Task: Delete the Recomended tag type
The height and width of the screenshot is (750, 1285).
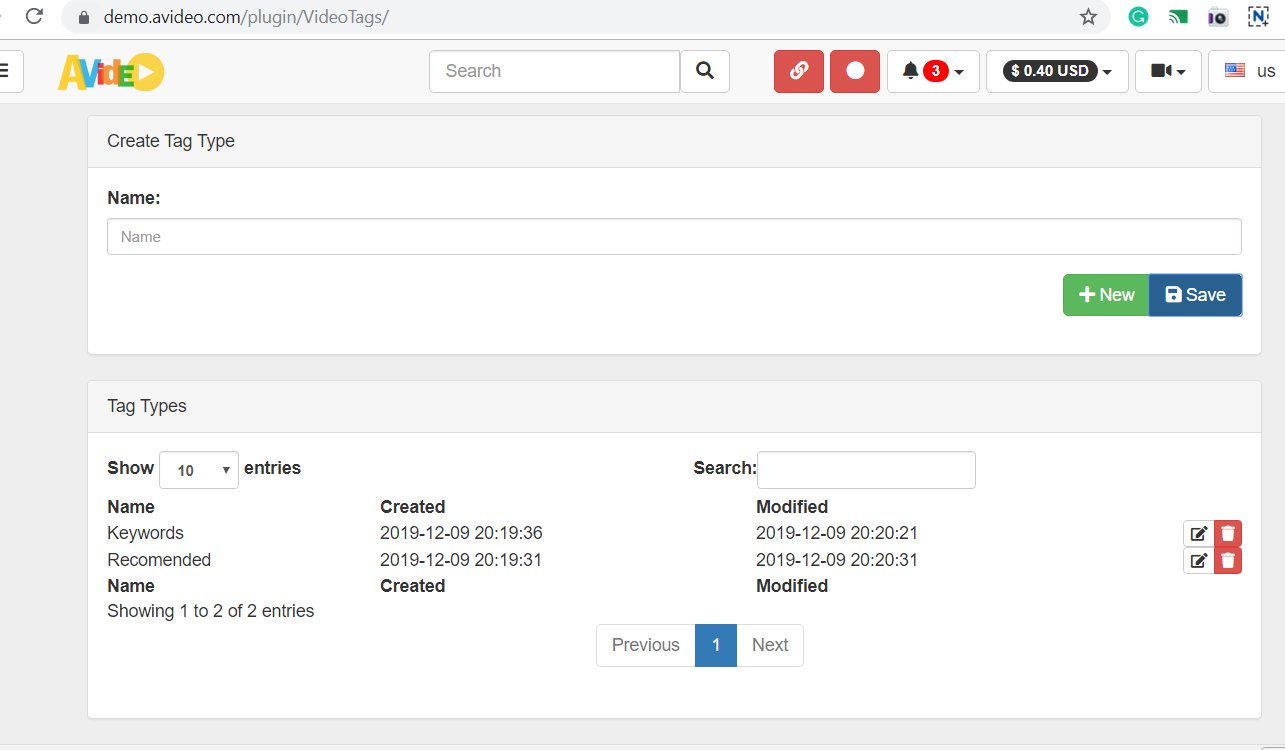Action: click(1227, 560)
